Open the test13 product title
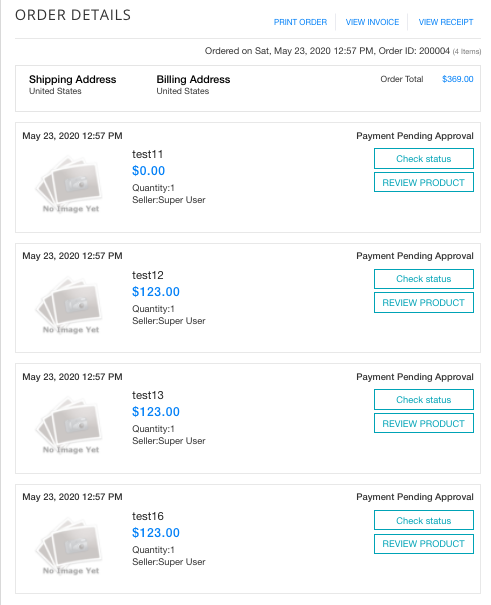 pos(147,395)
